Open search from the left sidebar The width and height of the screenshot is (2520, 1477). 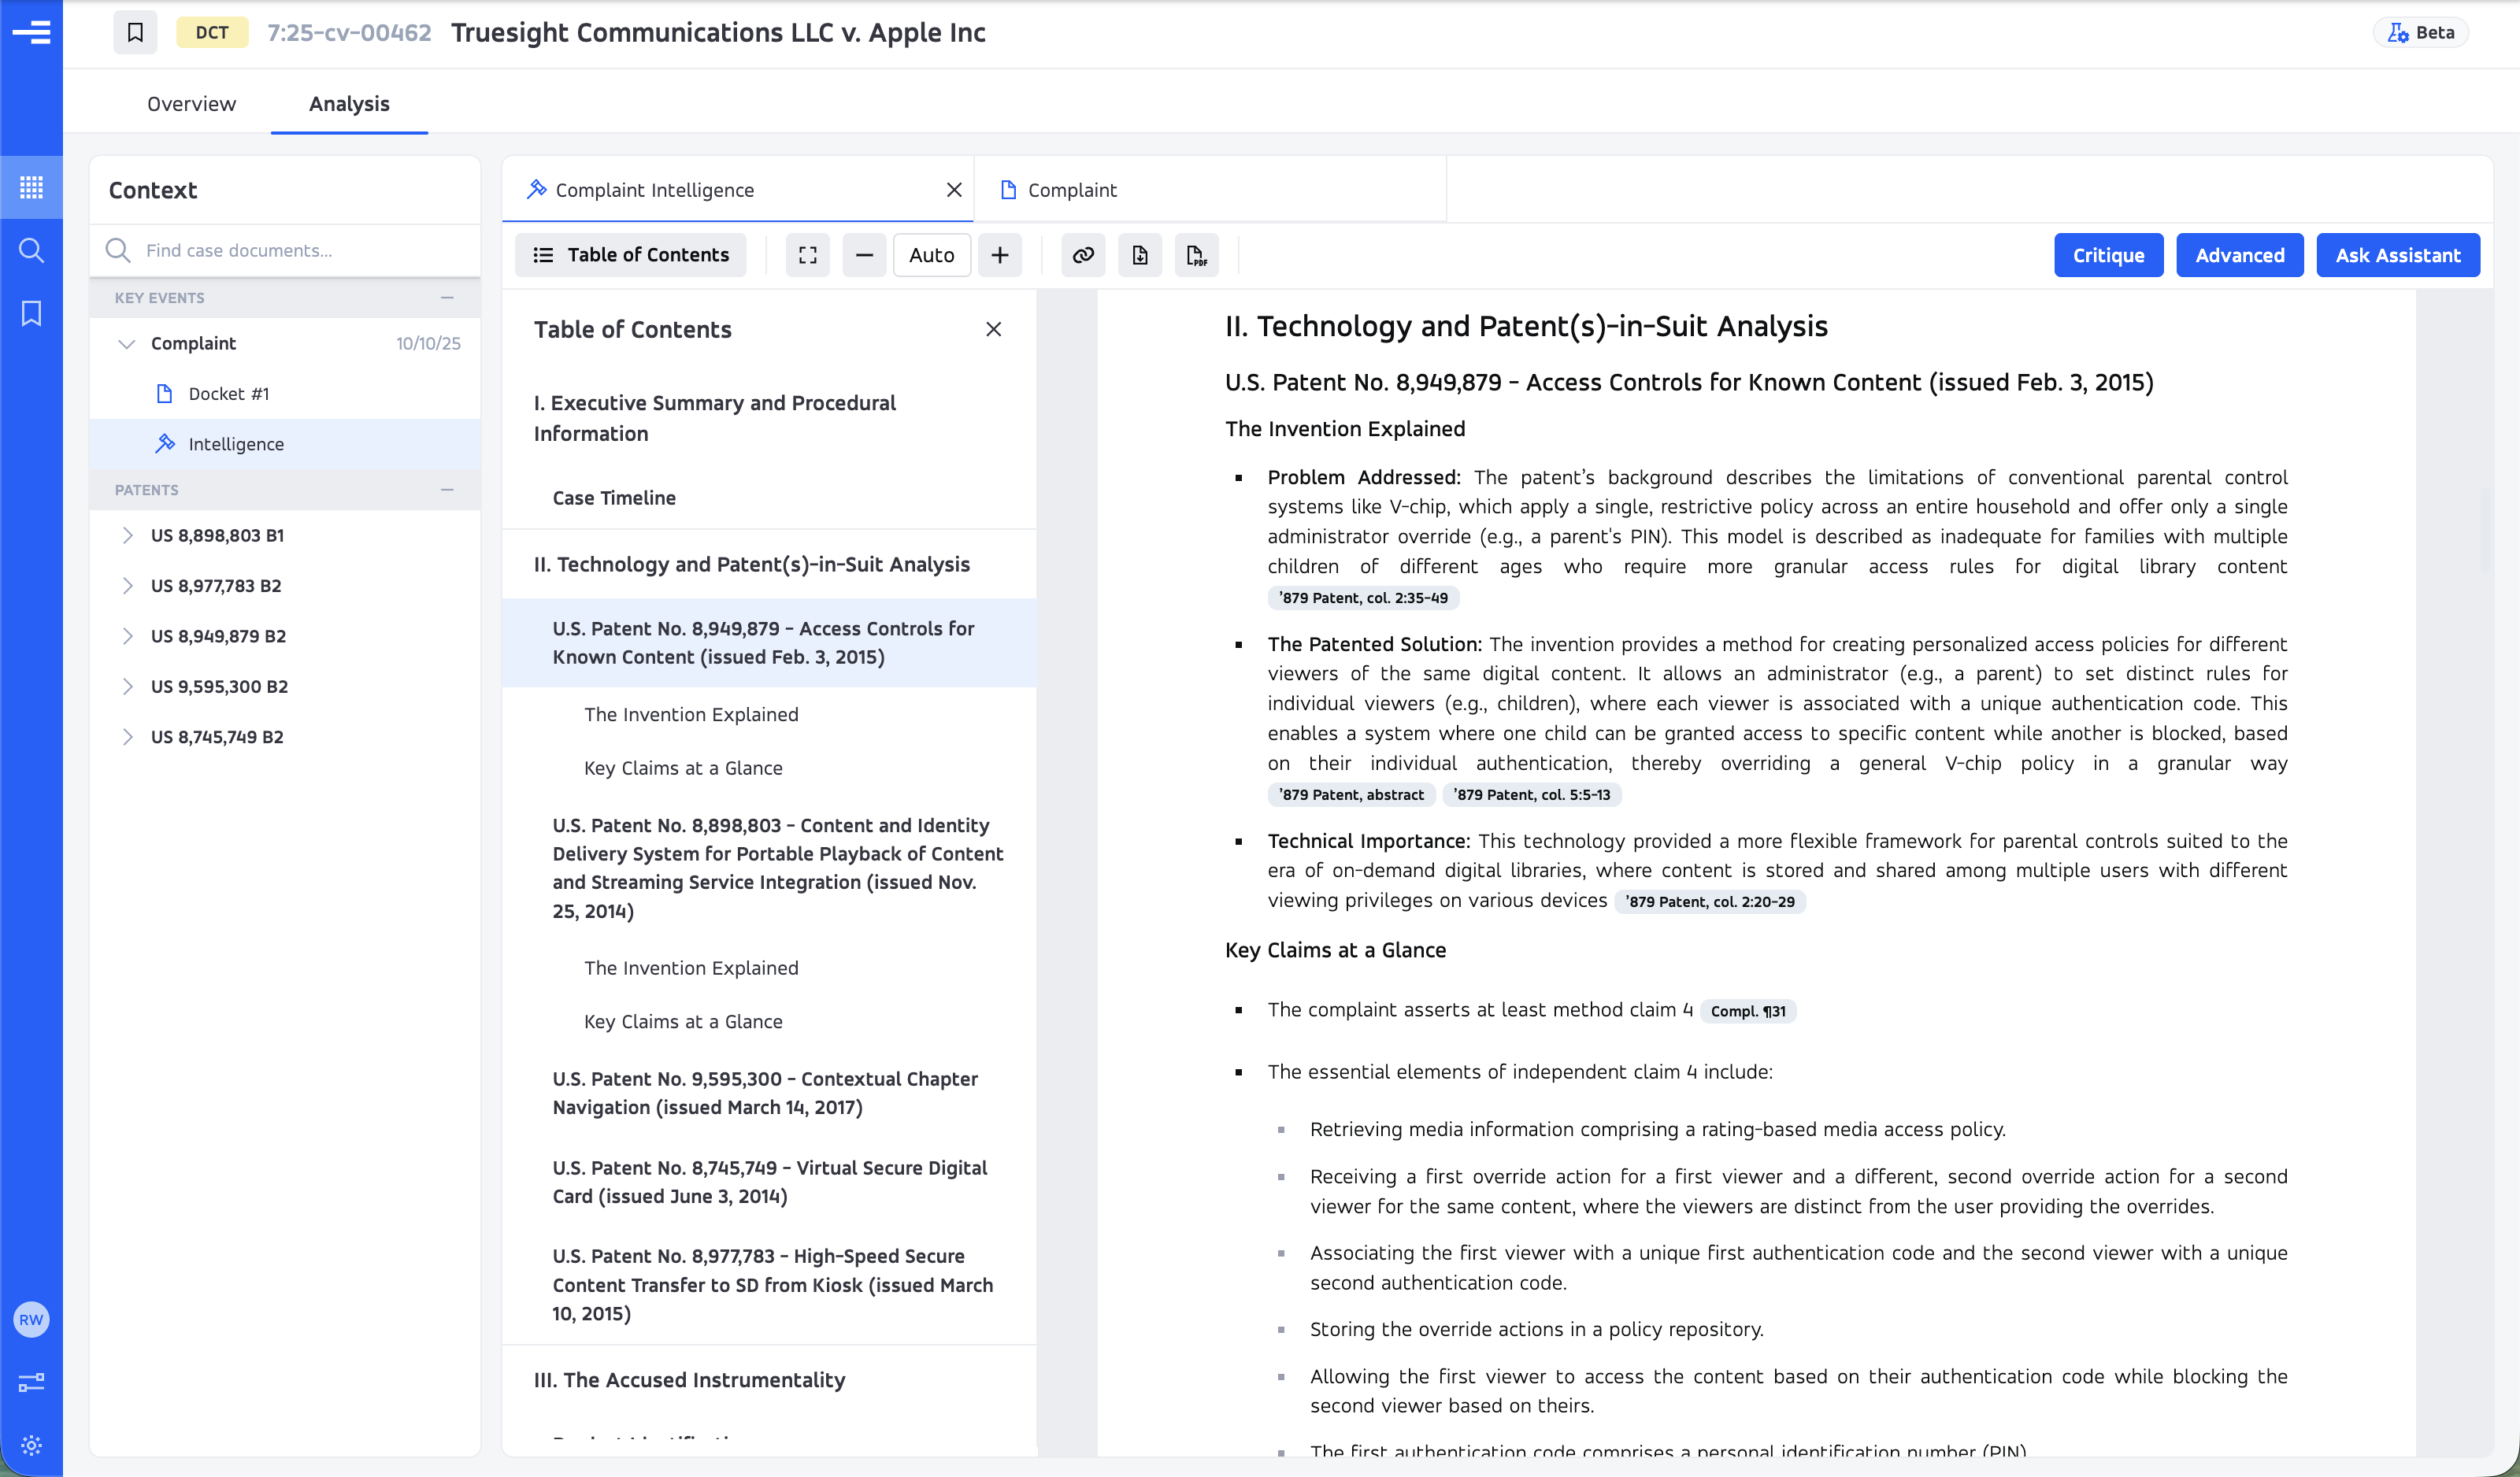point(31,250)
